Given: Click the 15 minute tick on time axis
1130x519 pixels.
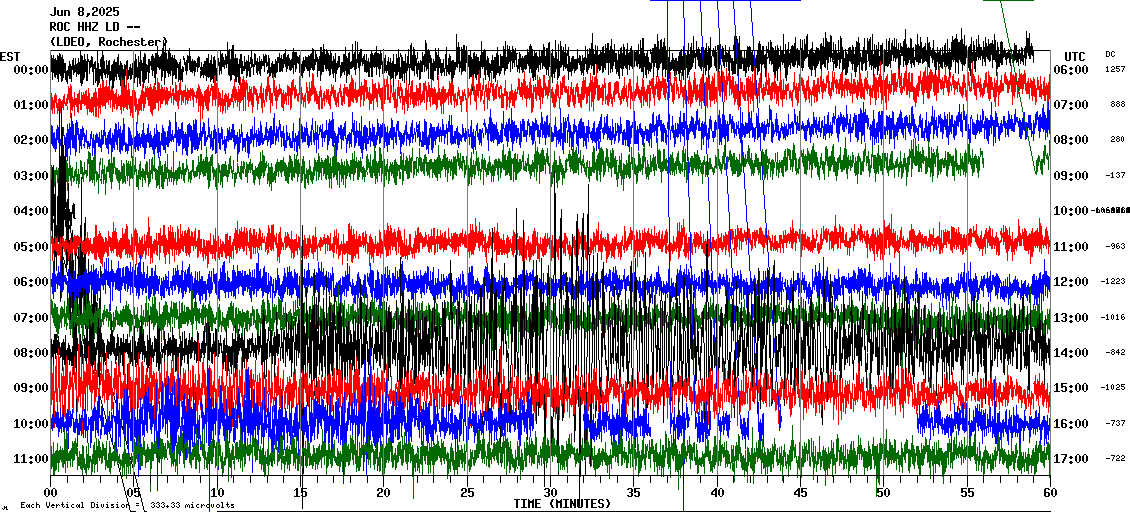Looking at the screenshot, I should [300, 492].
